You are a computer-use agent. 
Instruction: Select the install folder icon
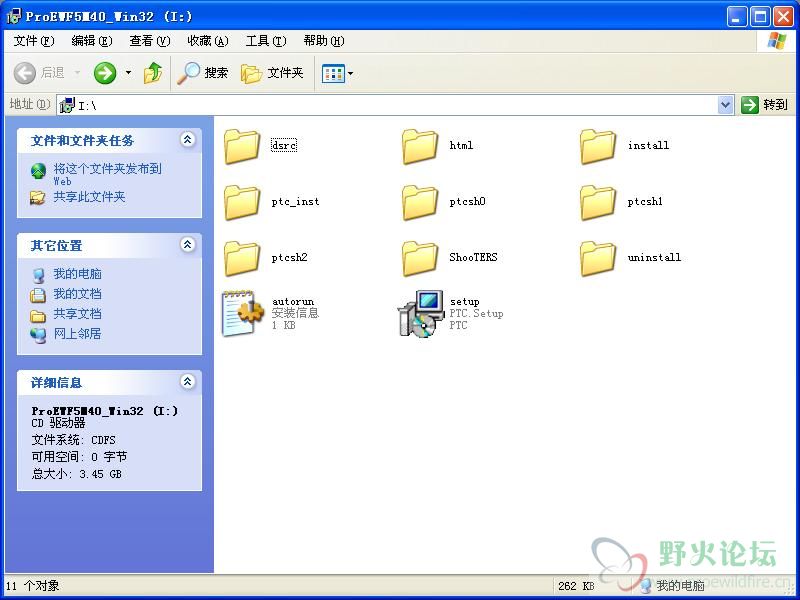[x=598, y=146]
